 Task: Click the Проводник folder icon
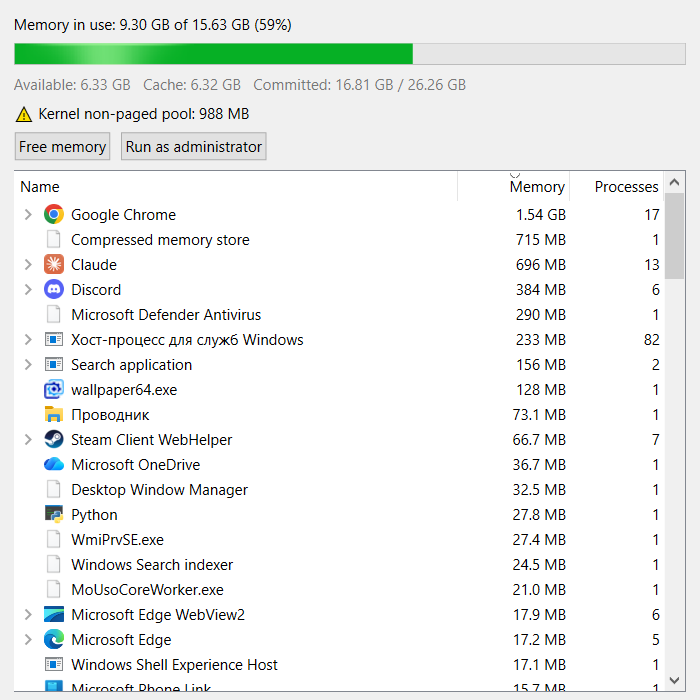[54, 415]
